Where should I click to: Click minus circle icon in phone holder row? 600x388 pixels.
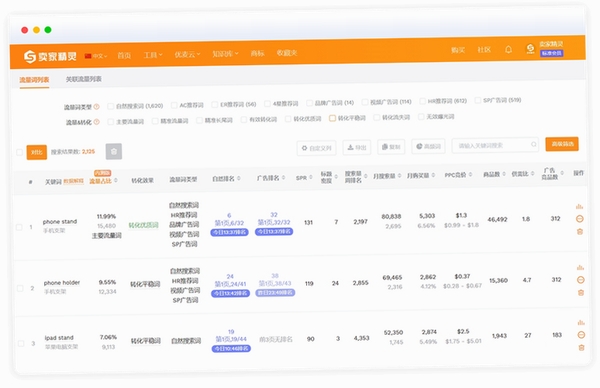pos(580,280)
